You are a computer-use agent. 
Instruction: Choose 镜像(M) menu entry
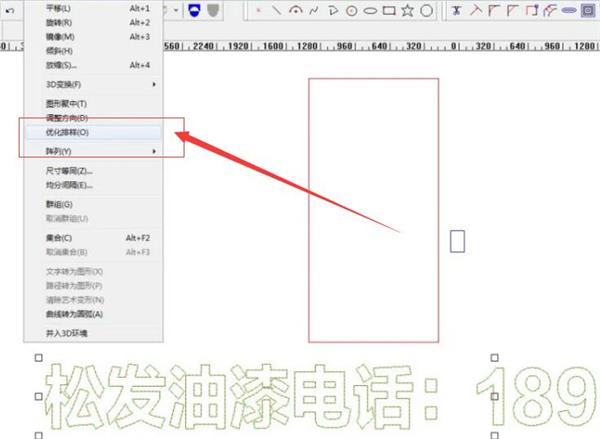coord(94,37)
